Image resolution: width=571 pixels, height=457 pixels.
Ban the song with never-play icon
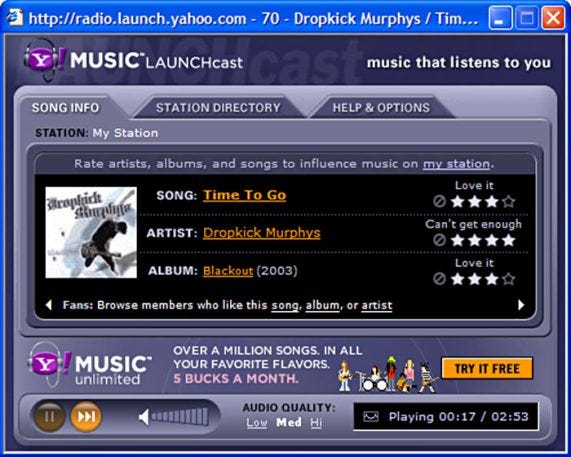pyautogui.click(x=440, y=201)
